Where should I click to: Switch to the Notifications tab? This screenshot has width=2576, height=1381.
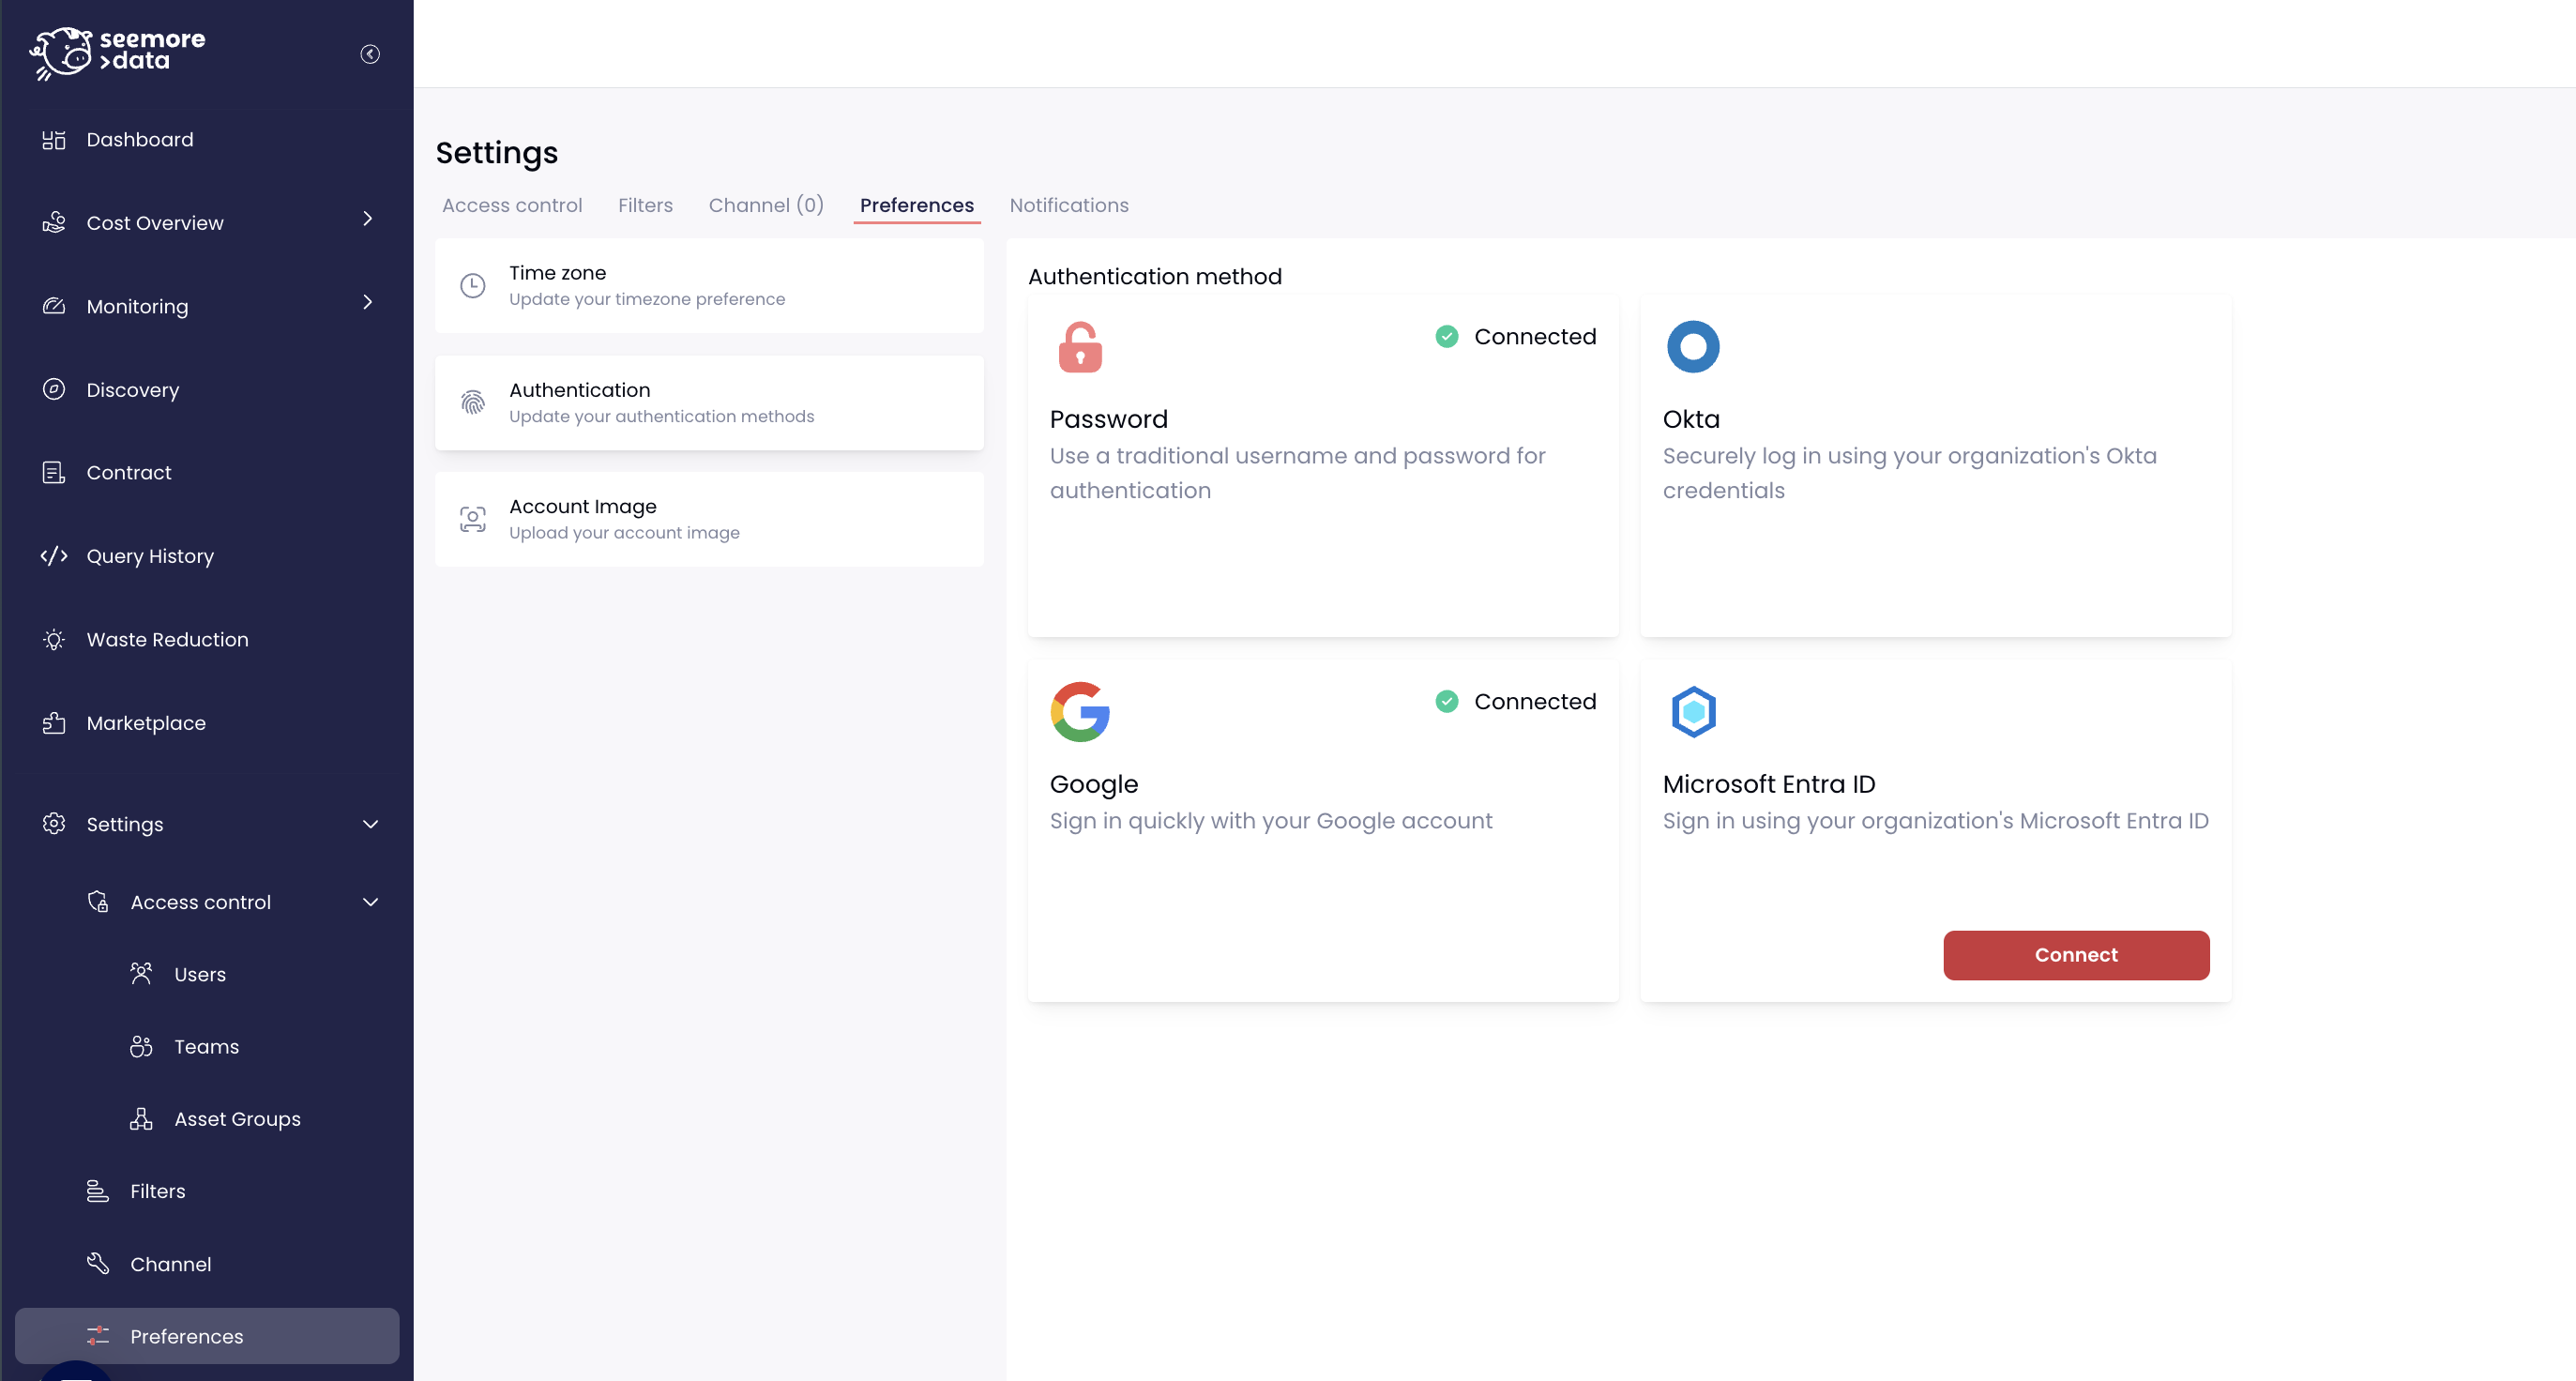click(1069, 205)
